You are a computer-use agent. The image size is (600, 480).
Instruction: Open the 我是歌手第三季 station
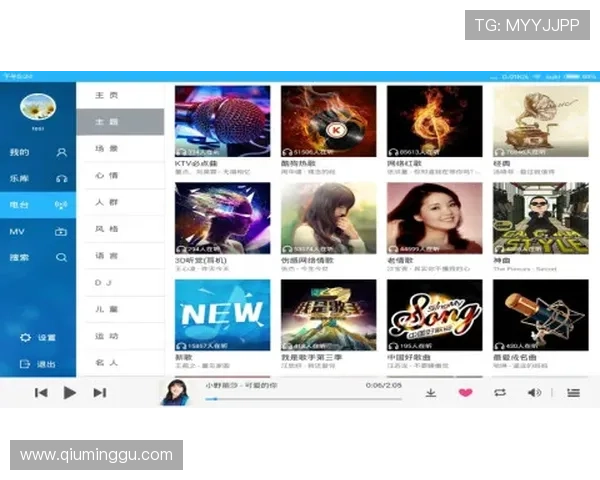328,315
